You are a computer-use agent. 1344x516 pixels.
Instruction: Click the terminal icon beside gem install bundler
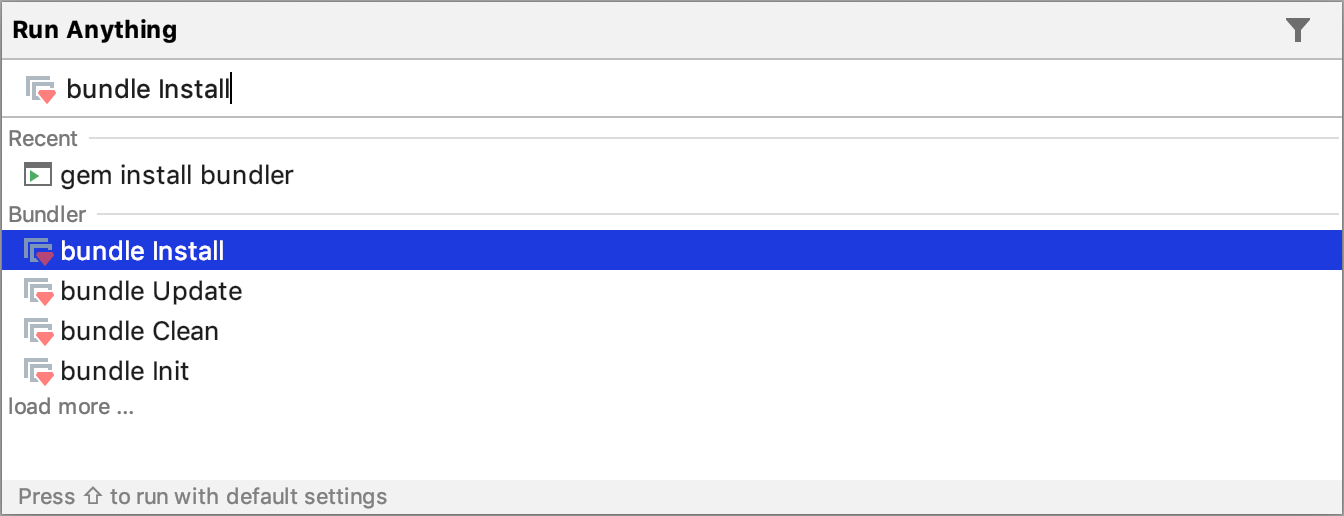pyautogui.click(x=37, y=175)
